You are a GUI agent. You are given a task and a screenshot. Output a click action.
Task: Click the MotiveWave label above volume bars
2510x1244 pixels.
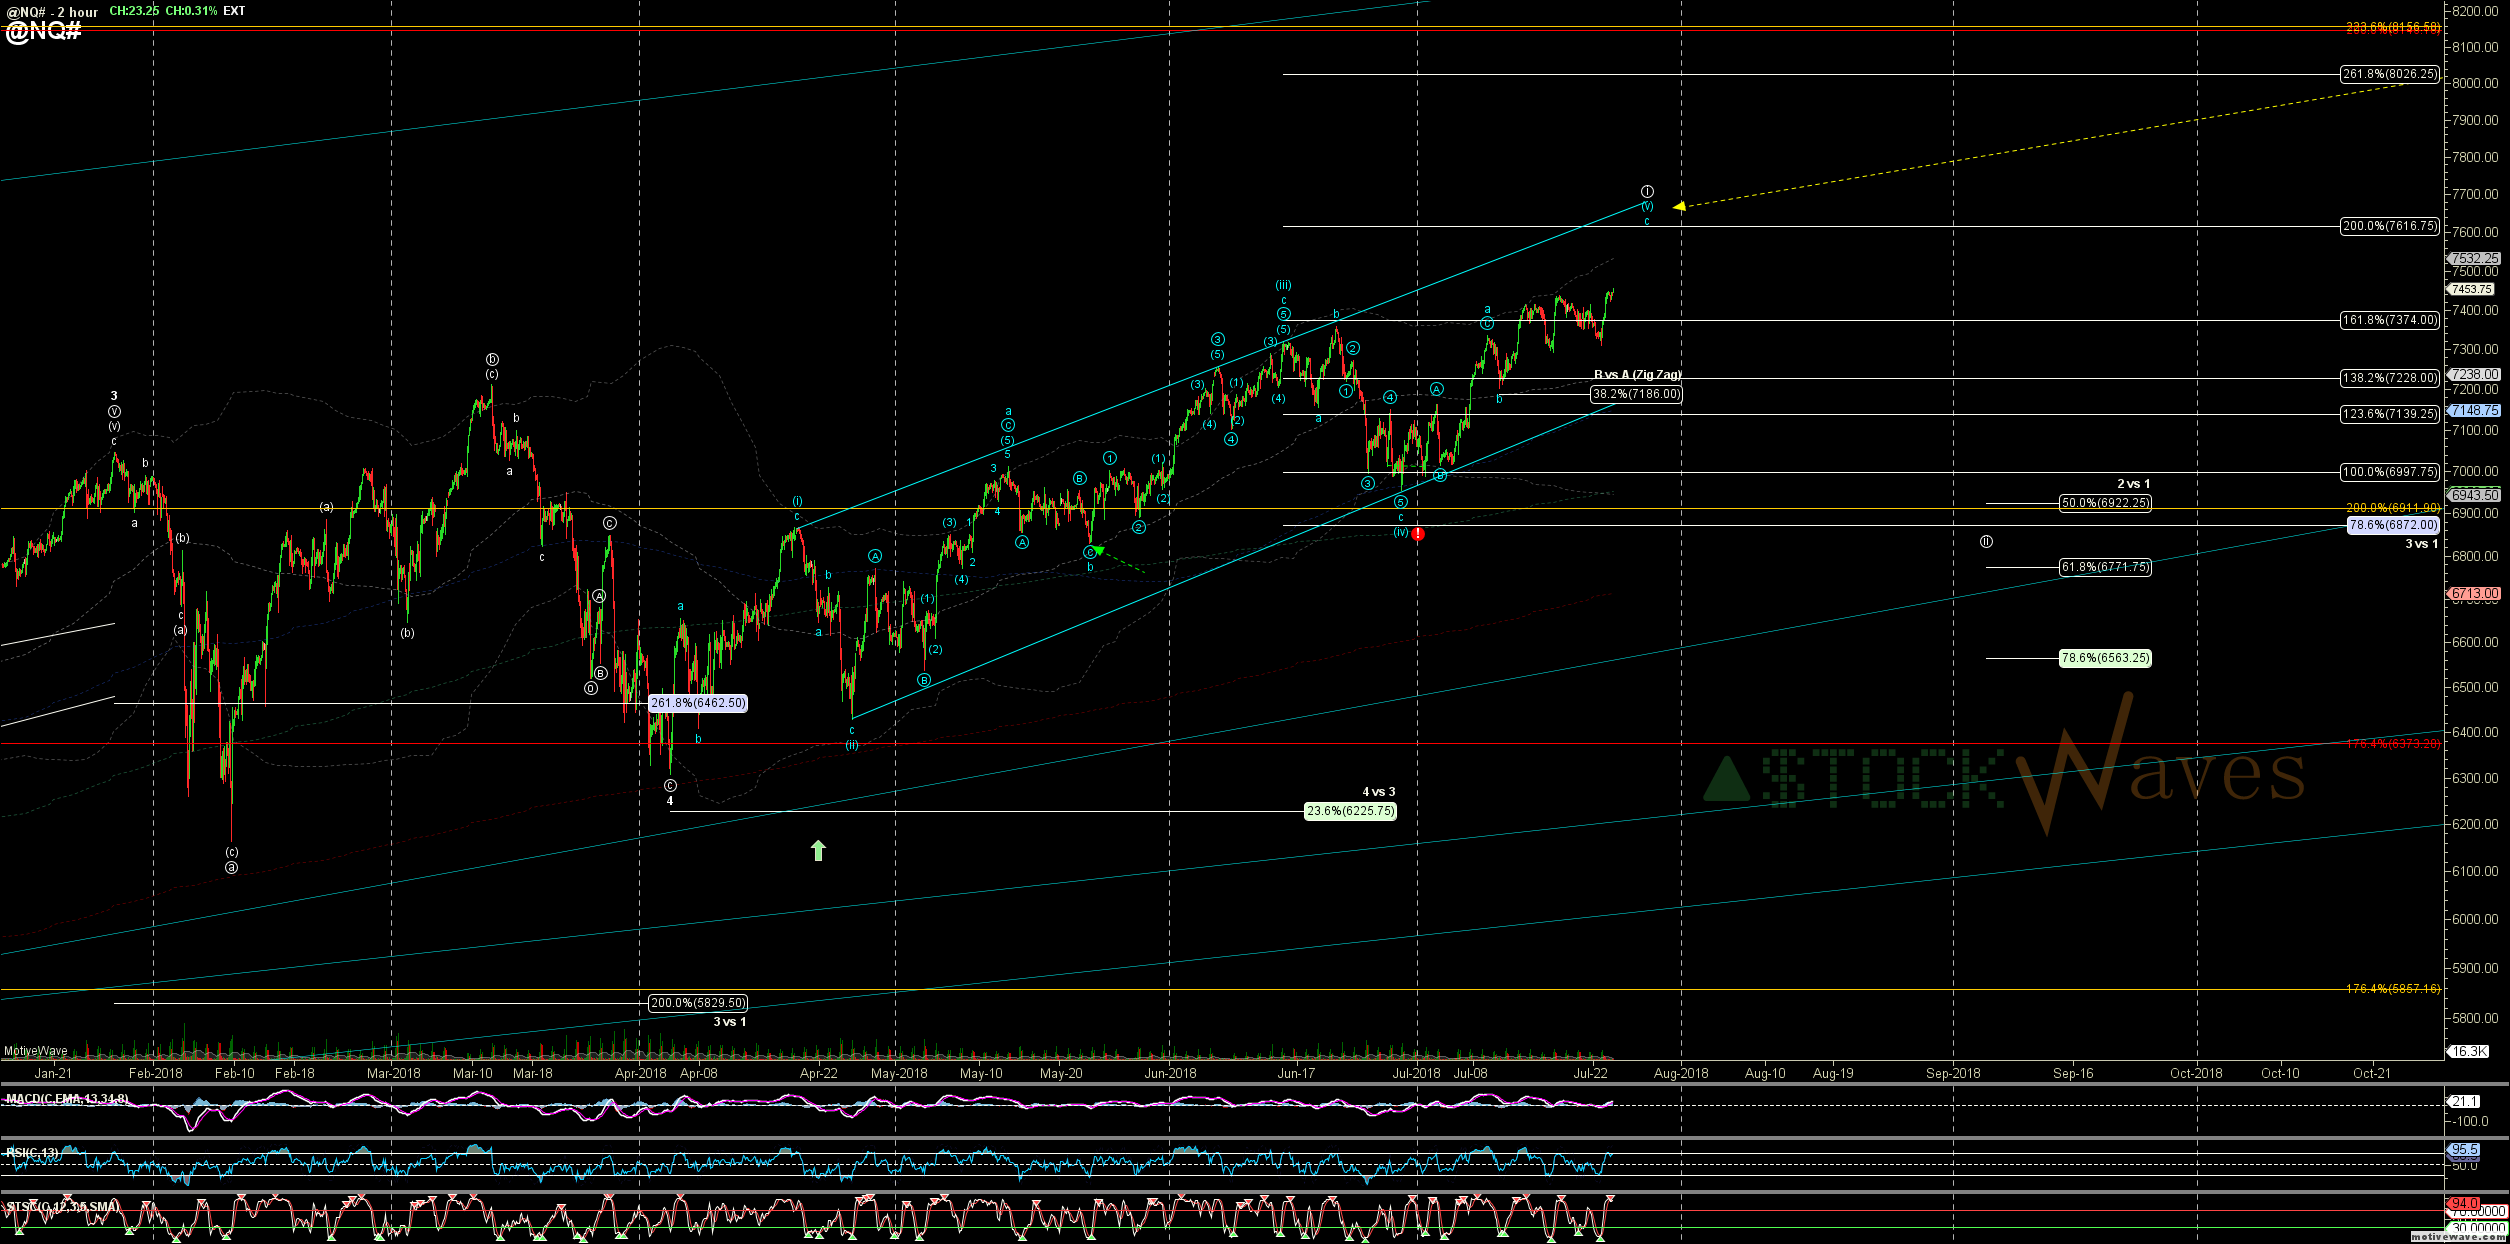coord(36,1051)
